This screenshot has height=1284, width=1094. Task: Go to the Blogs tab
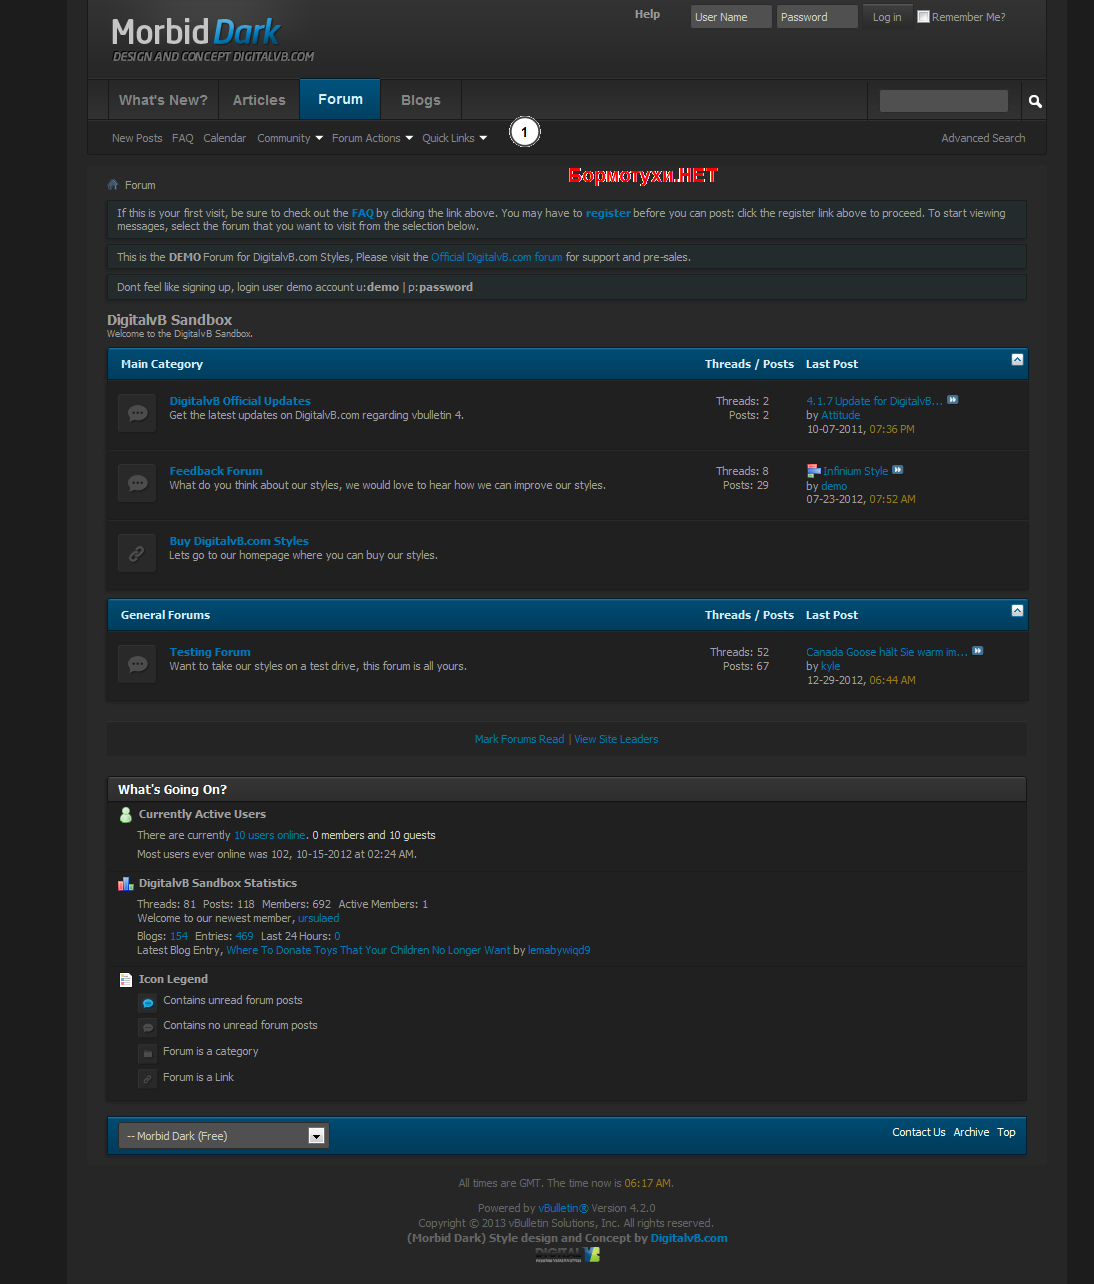tap(421, 100)
